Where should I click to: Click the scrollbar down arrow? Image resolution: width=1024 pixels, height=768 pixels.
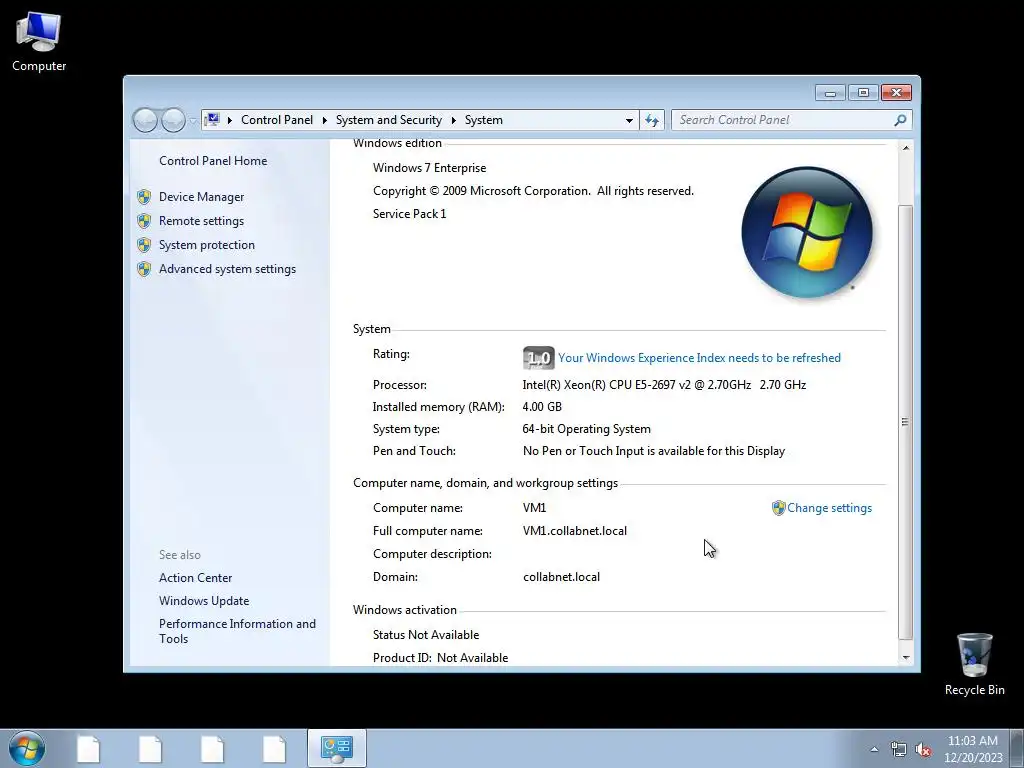coord(906,658)
